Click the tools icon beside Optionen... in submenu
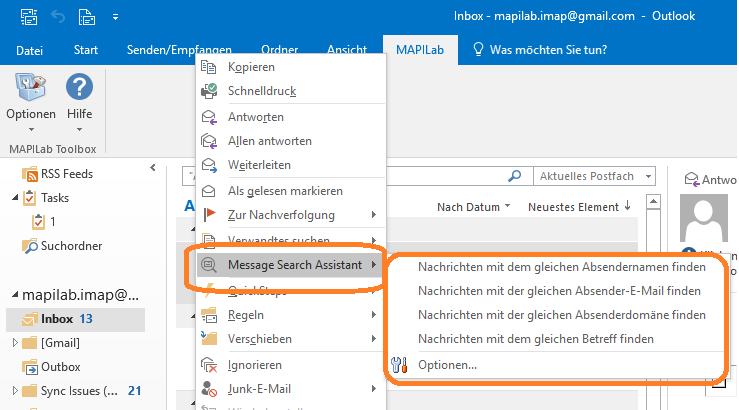 click(399, 365)
